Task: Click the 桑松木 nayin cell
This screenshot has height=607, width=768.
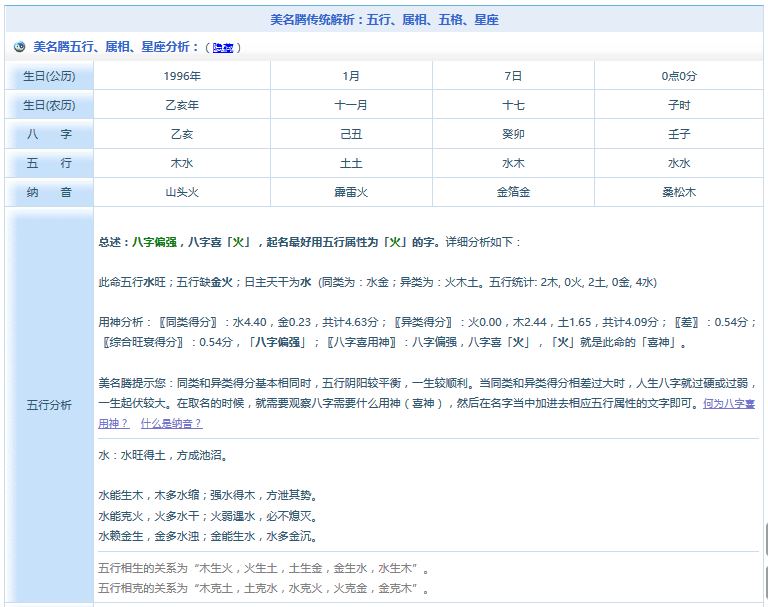Action: [679, 192]
